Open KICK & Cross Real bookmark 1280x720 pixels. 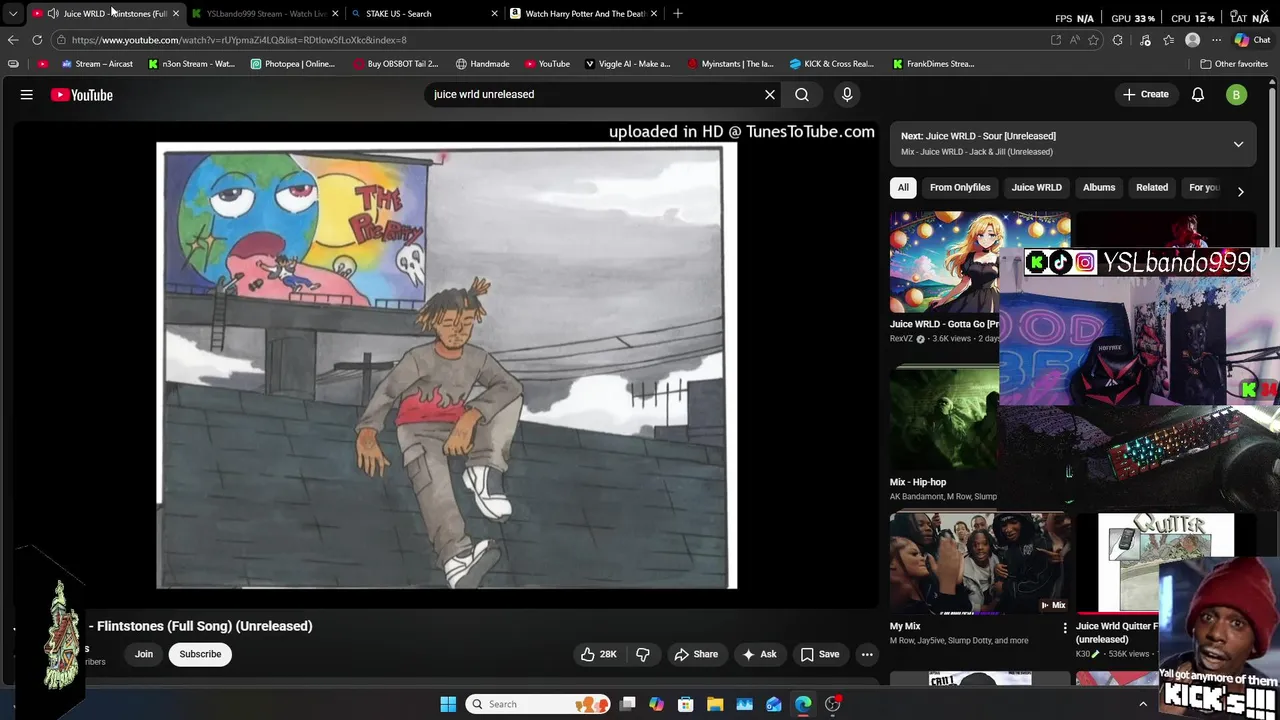point(832,64)
